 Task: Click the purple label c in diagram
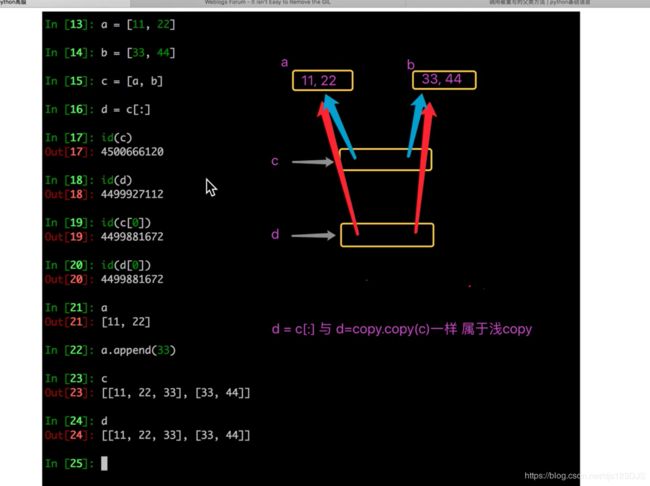274,161
